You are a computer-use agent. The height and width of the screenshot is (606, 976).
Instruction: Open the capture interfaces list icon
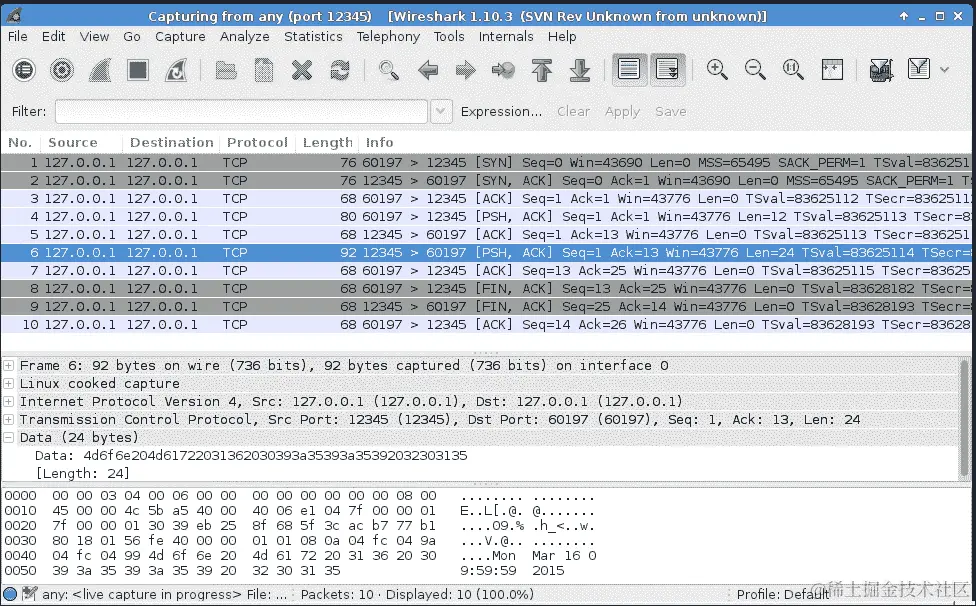[24, 70]
